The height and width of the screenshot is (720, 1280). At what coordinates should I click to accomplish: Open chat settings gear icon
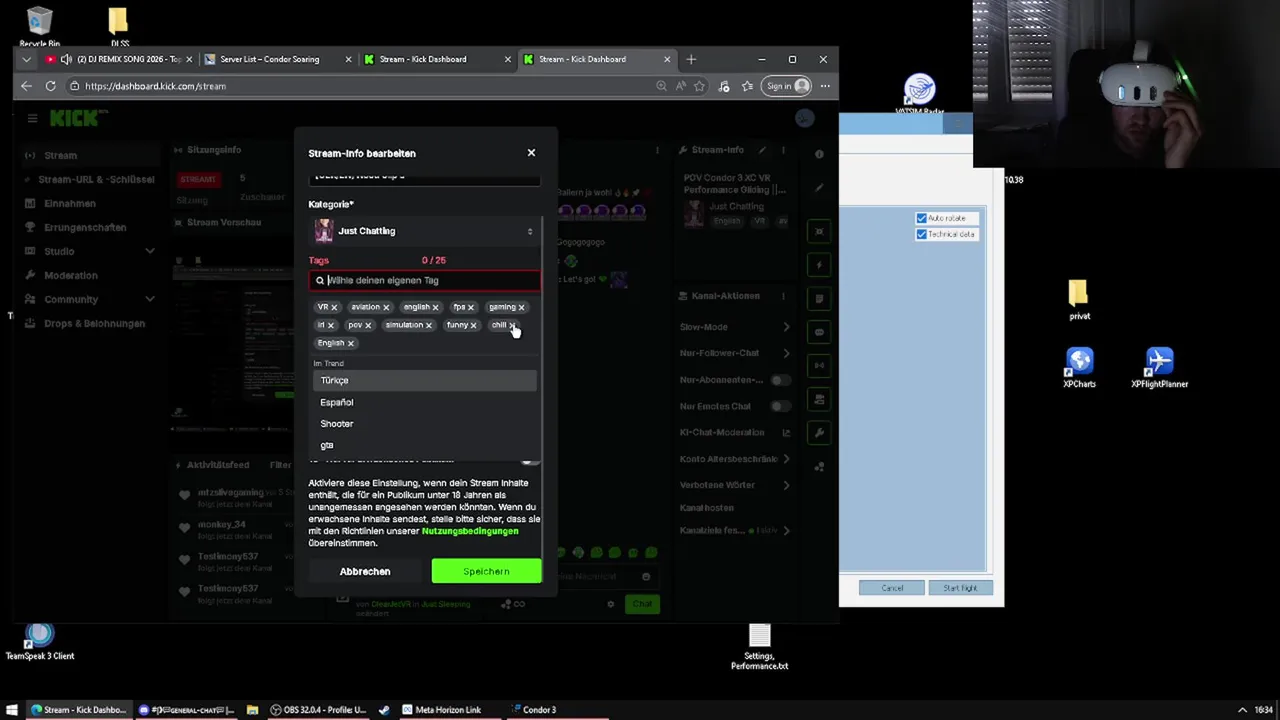[x=611, y=604]
